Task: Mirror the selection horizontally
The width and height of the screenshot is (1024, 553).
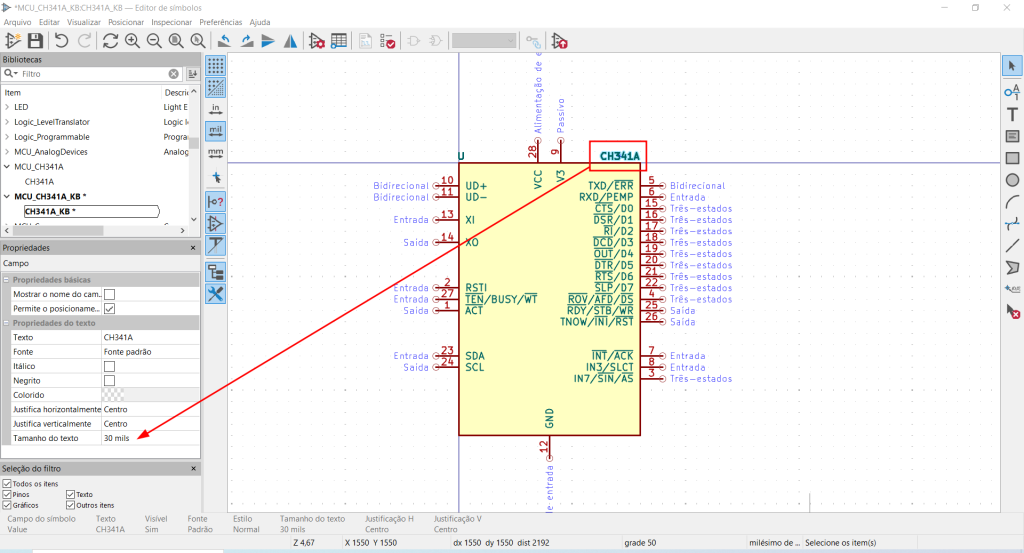Action: tap(290, 41)
